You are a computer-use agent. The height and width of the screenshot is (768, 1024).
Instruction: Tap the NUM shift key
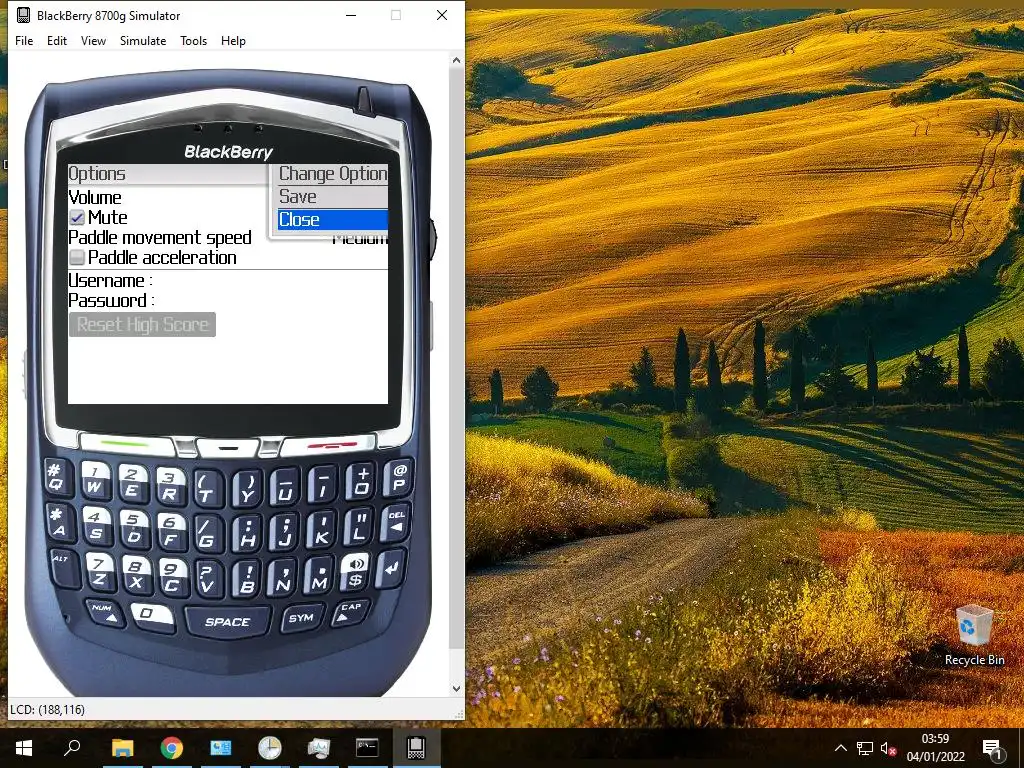(106, 613)
